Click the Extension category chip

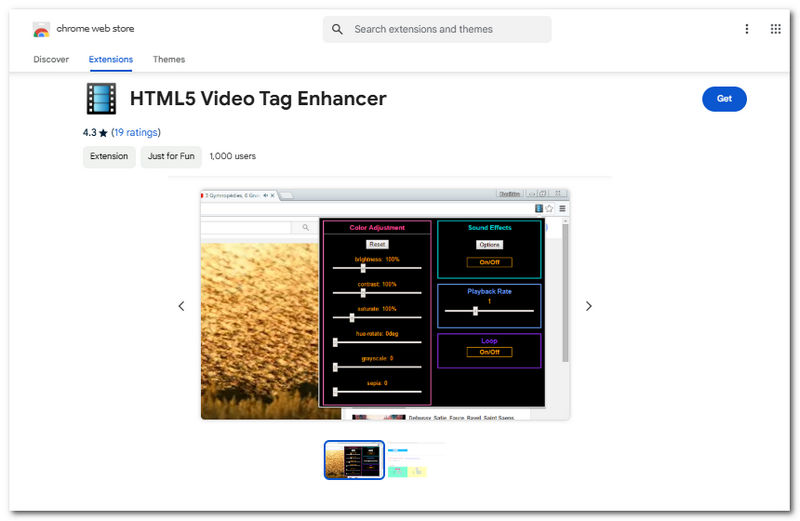(109, 156)
